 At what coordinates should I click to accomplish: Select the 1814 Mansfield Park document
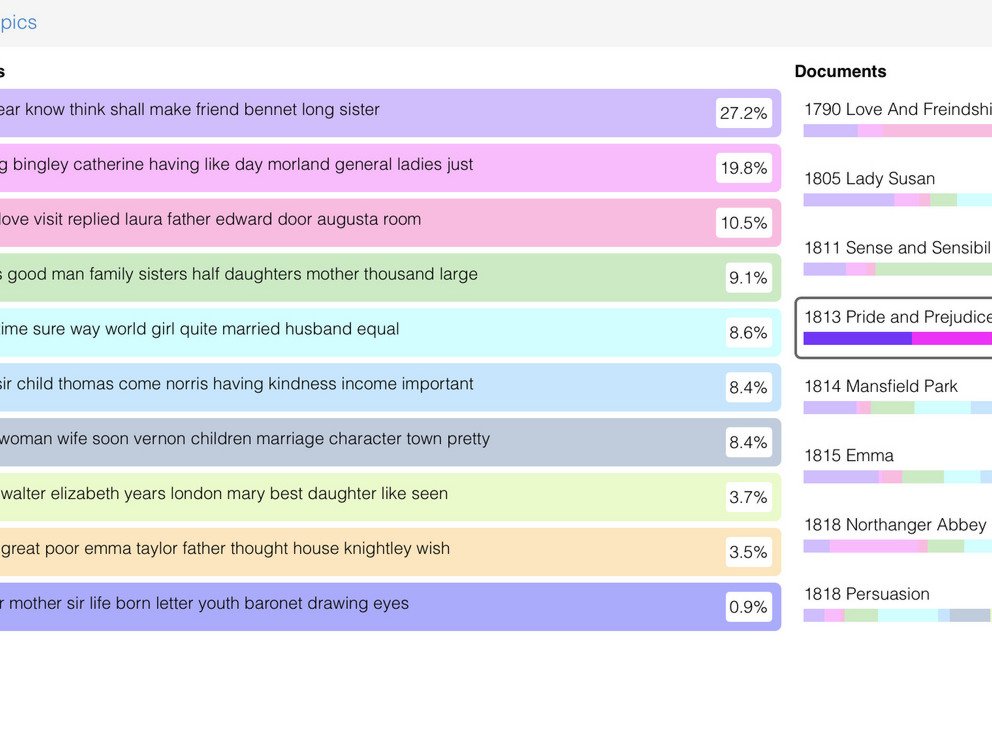[880, 387]
